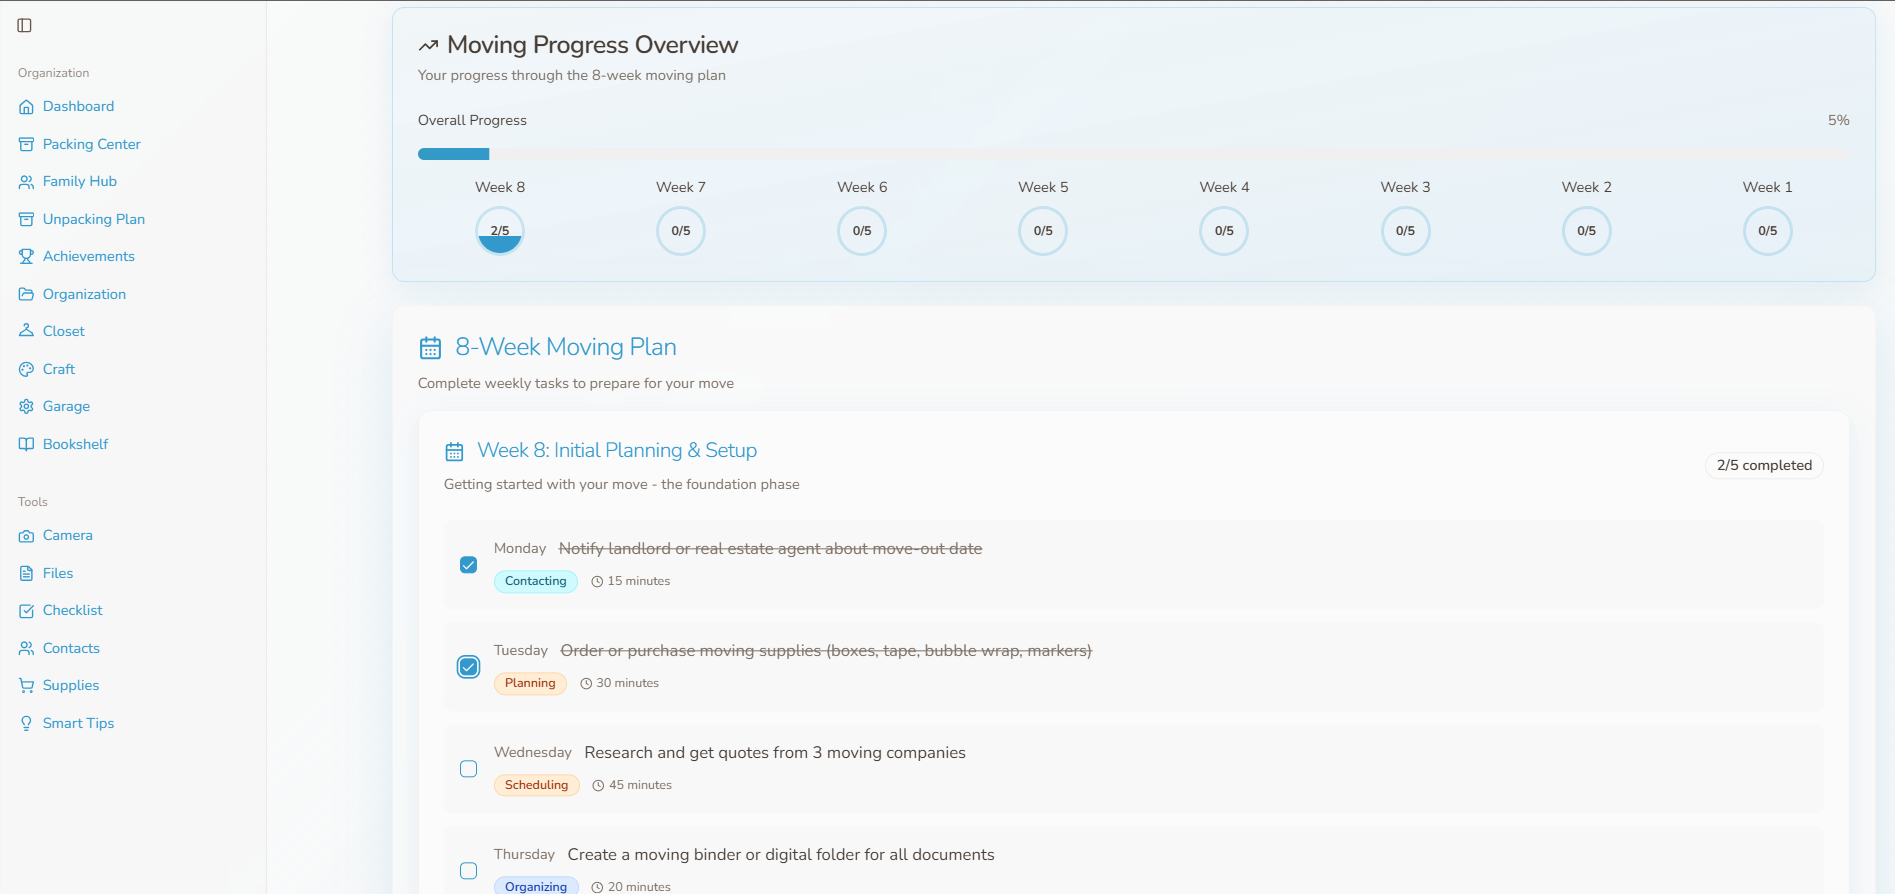The width and height of the screenshot is (1895, 894).
Task: Click the Supplies shopping cart icon
Action: pyautogui.click(x=26, y=686)
